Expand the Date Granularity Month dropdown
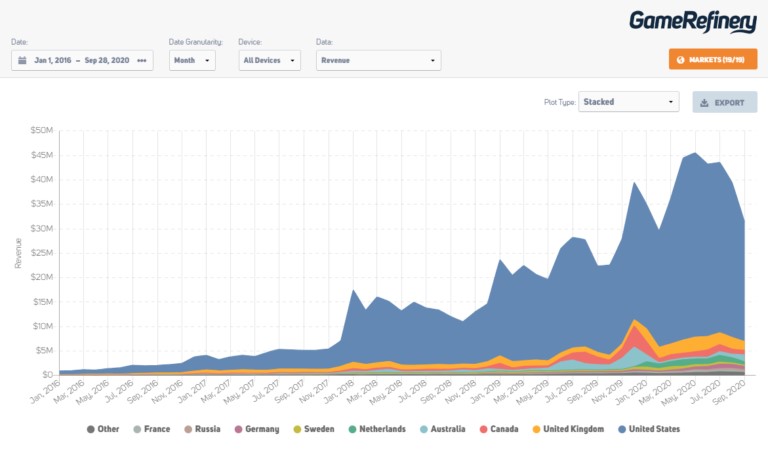This screenshot has height=451, width=768. (192, 60)
